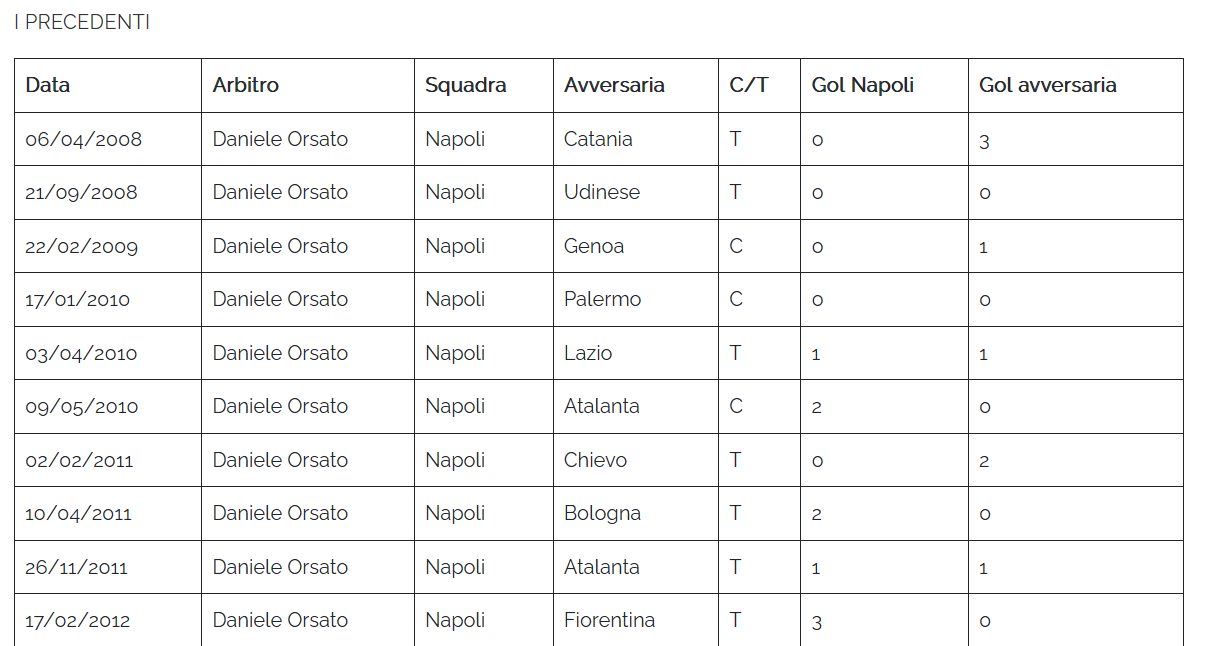Click the "I PRECEDENTI" section heading
This screenshot has height=646, width=1225.
82,22
